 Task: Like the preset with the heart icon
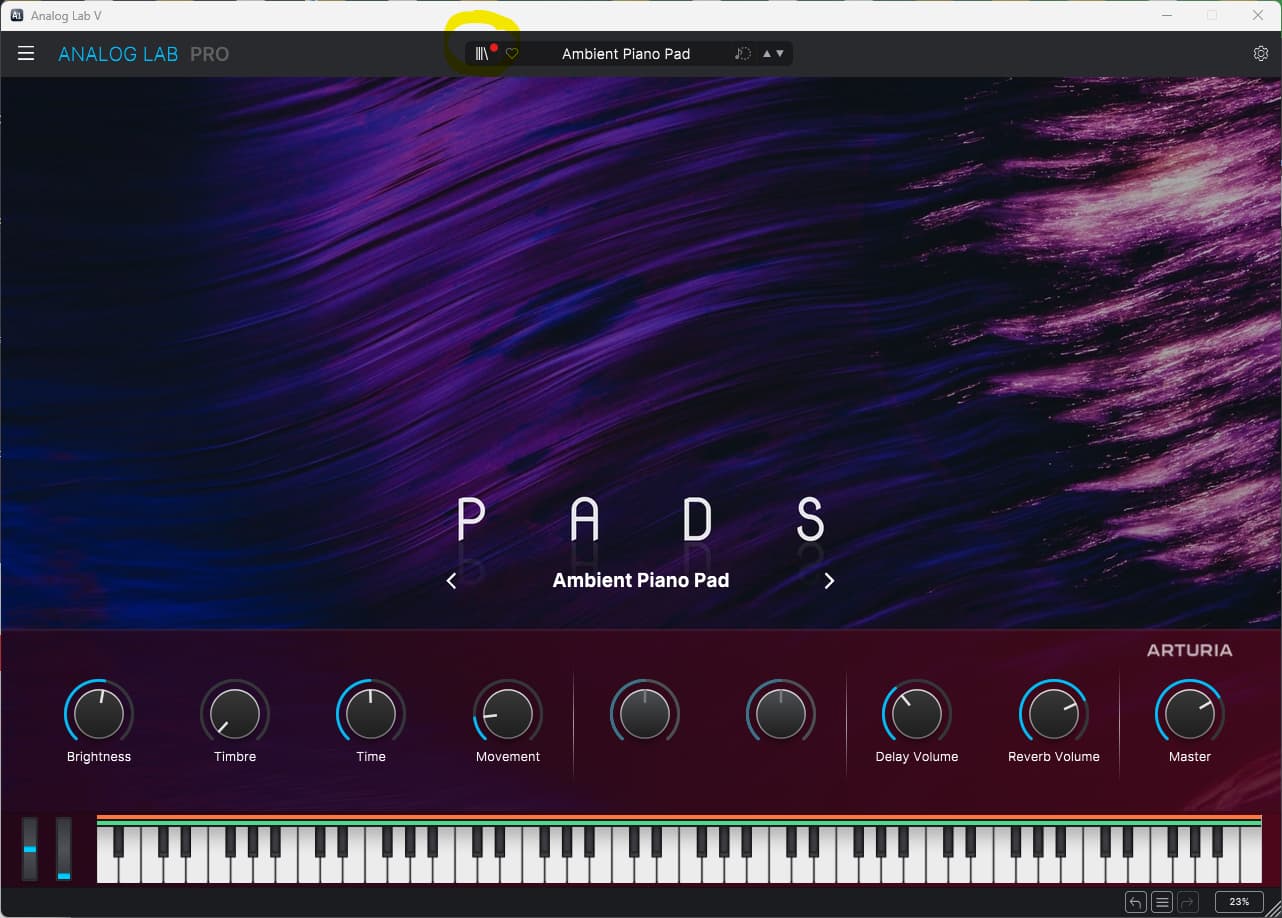[x=512, y=54]
